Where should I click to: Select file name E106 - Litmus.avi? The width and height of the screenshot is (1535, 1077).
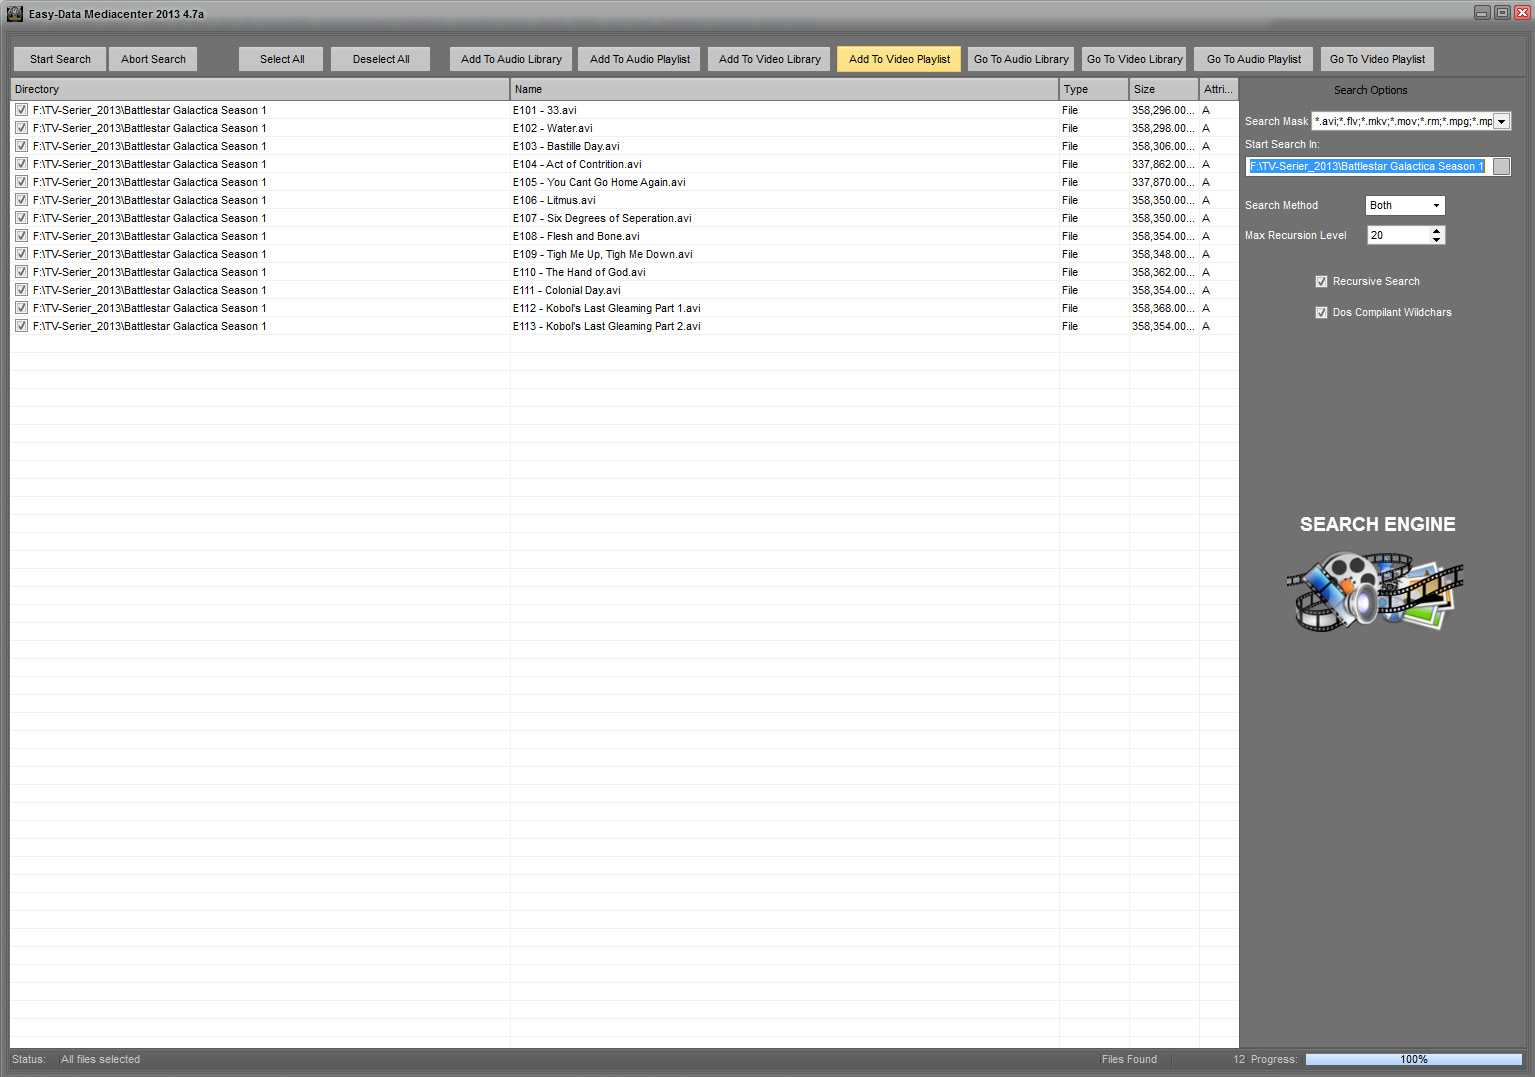pos(554,200)
